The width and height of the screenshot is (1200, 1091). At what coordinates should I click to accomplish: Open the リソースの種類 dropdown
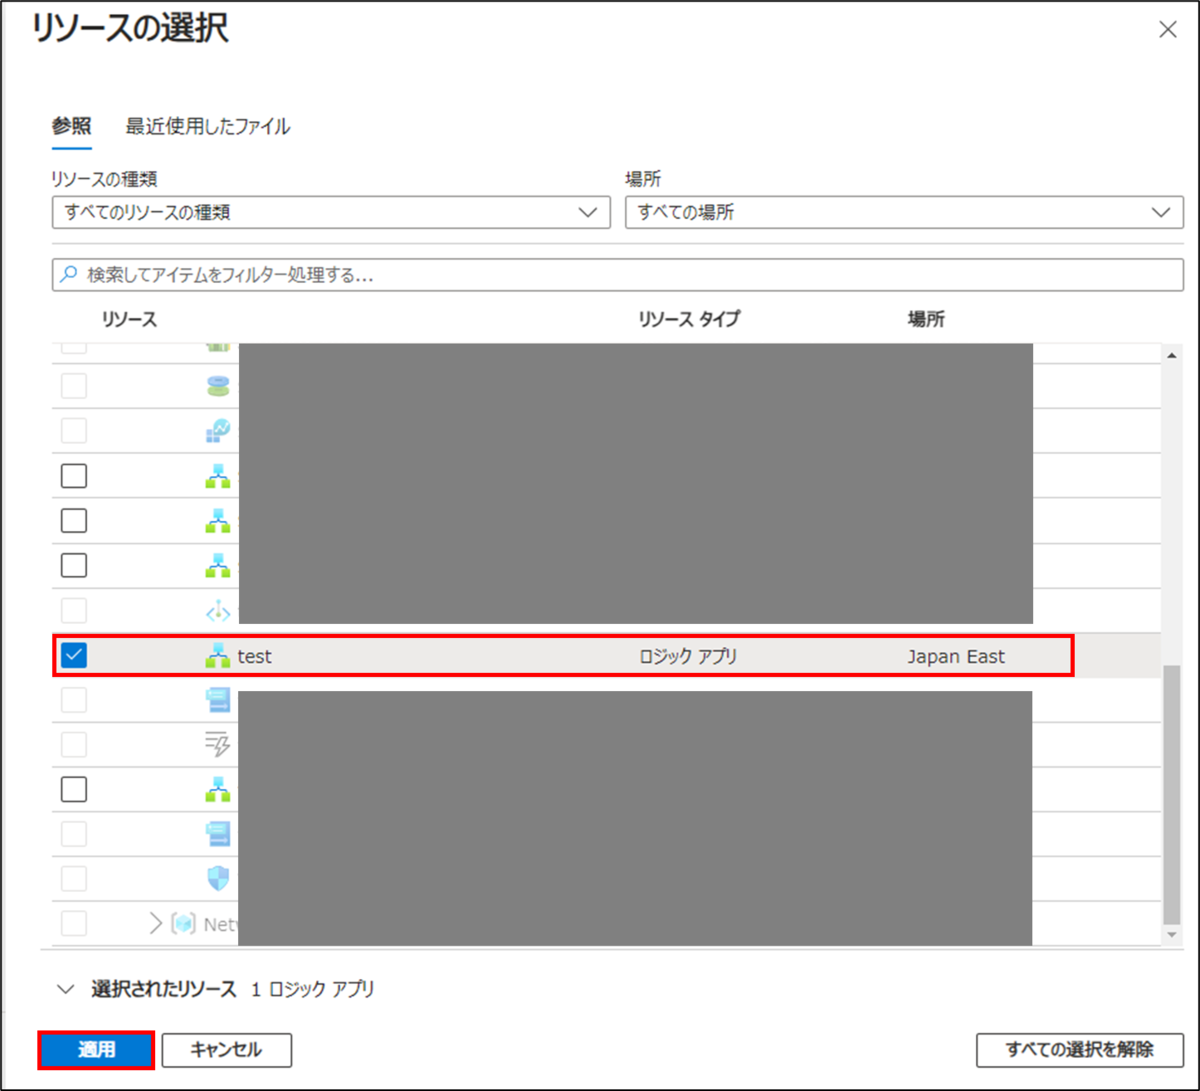[331, 212]
